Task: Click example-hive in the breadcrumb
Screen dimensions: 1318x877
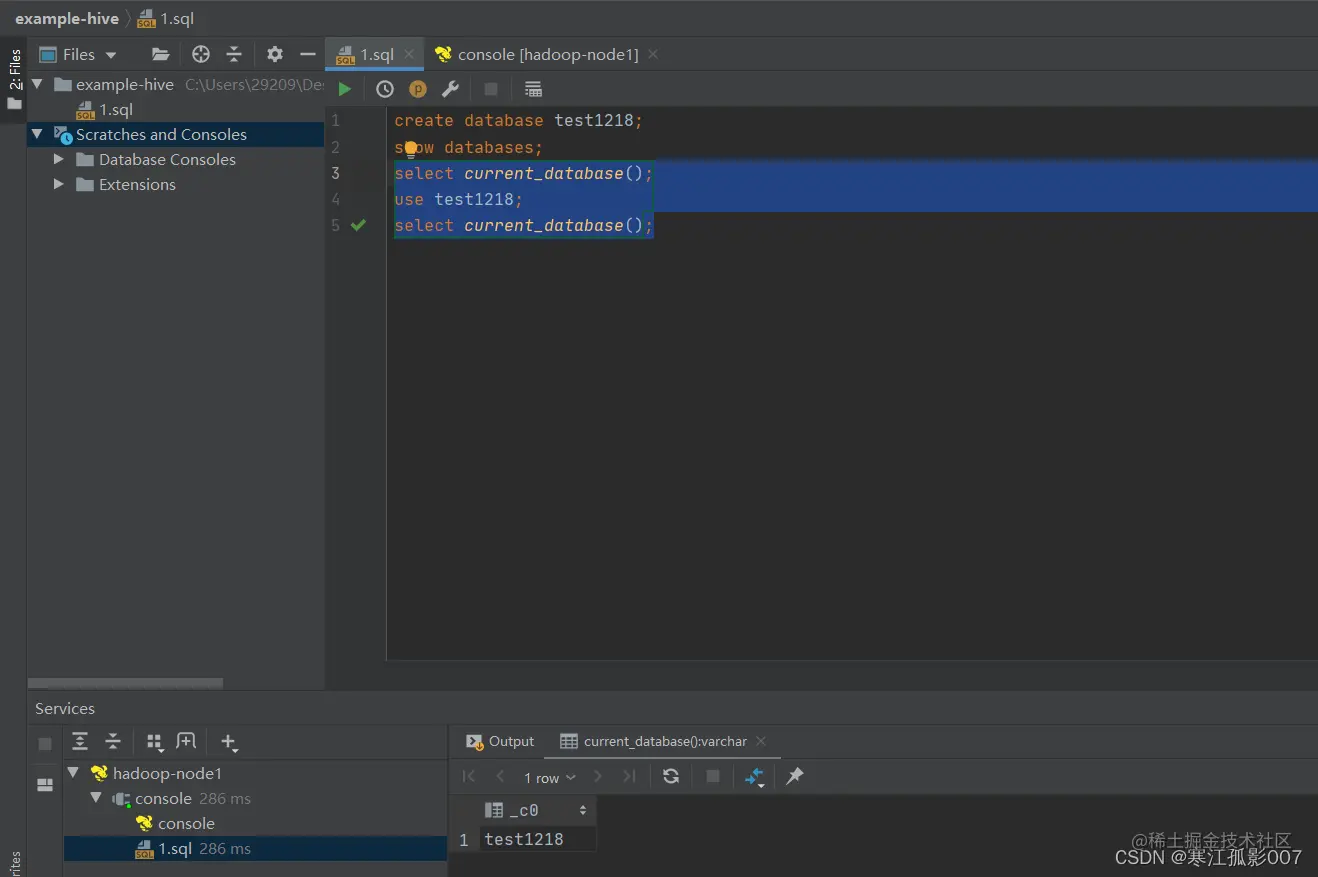Action: tap(67, 18)
